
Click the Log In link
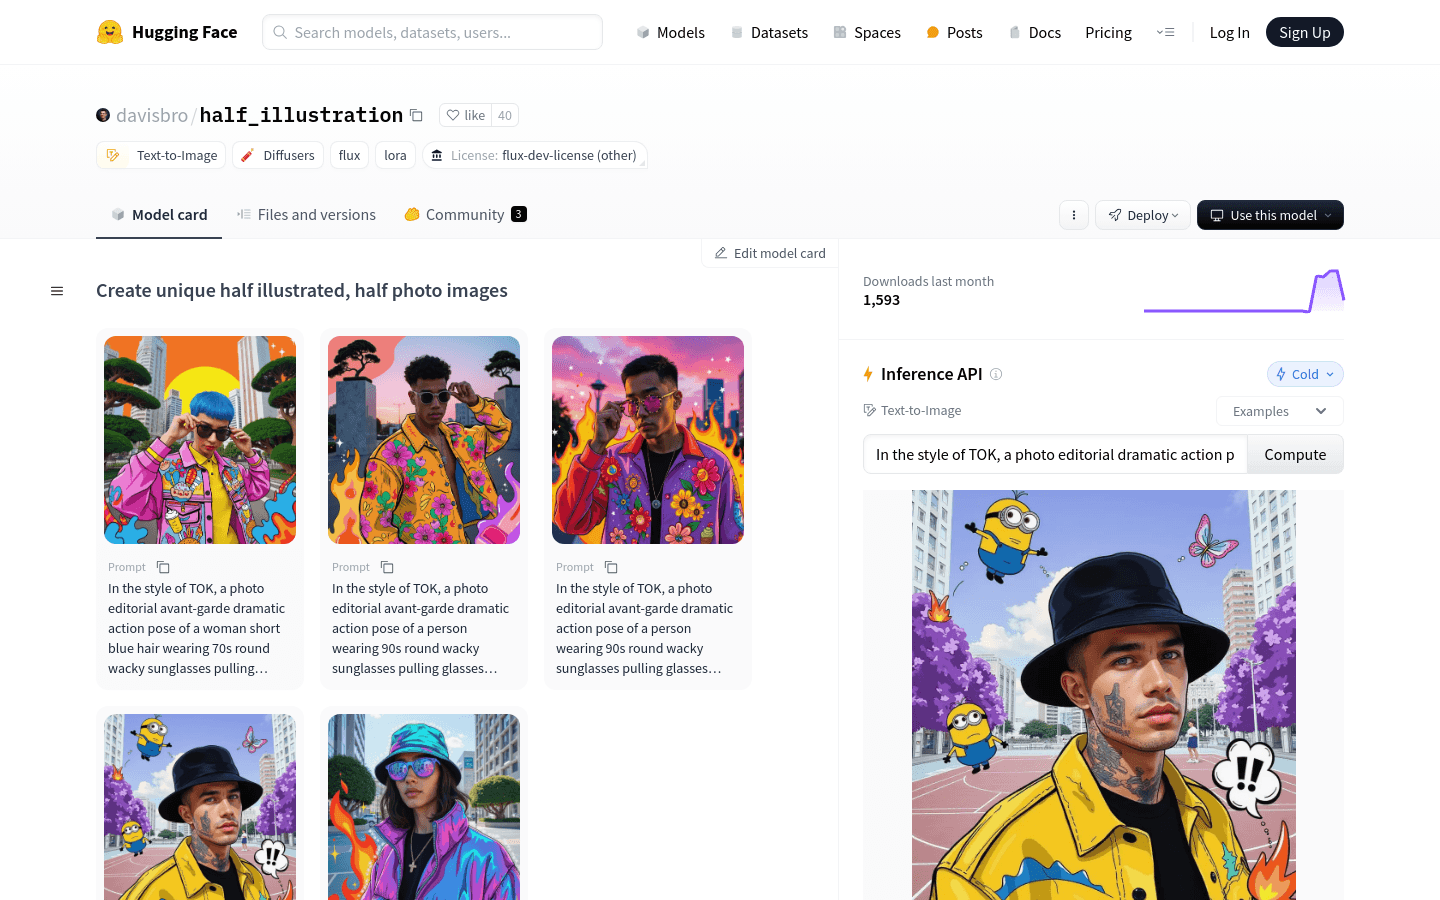1229,32
